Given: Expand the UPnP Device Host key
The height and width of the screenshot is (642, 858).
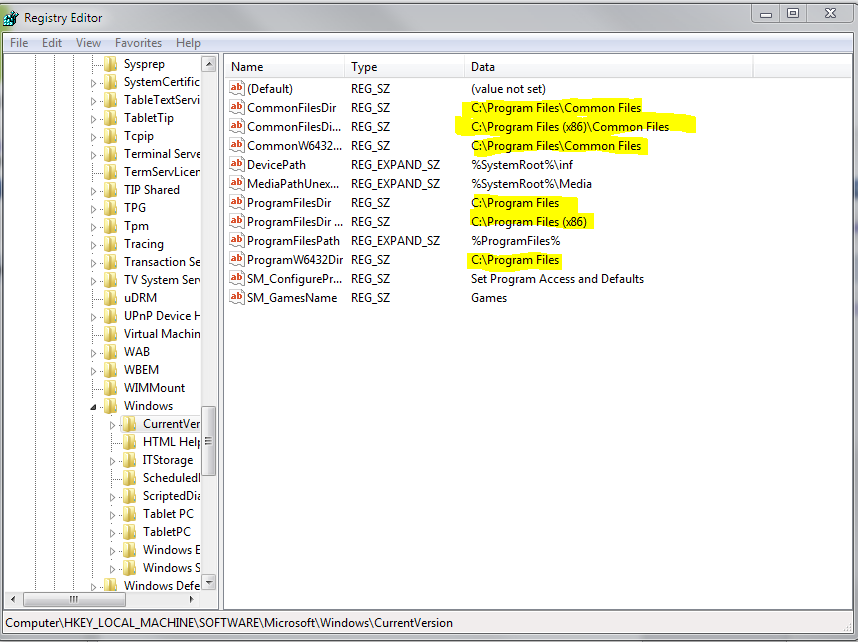Looking at the screenshot, I should 93,317.
